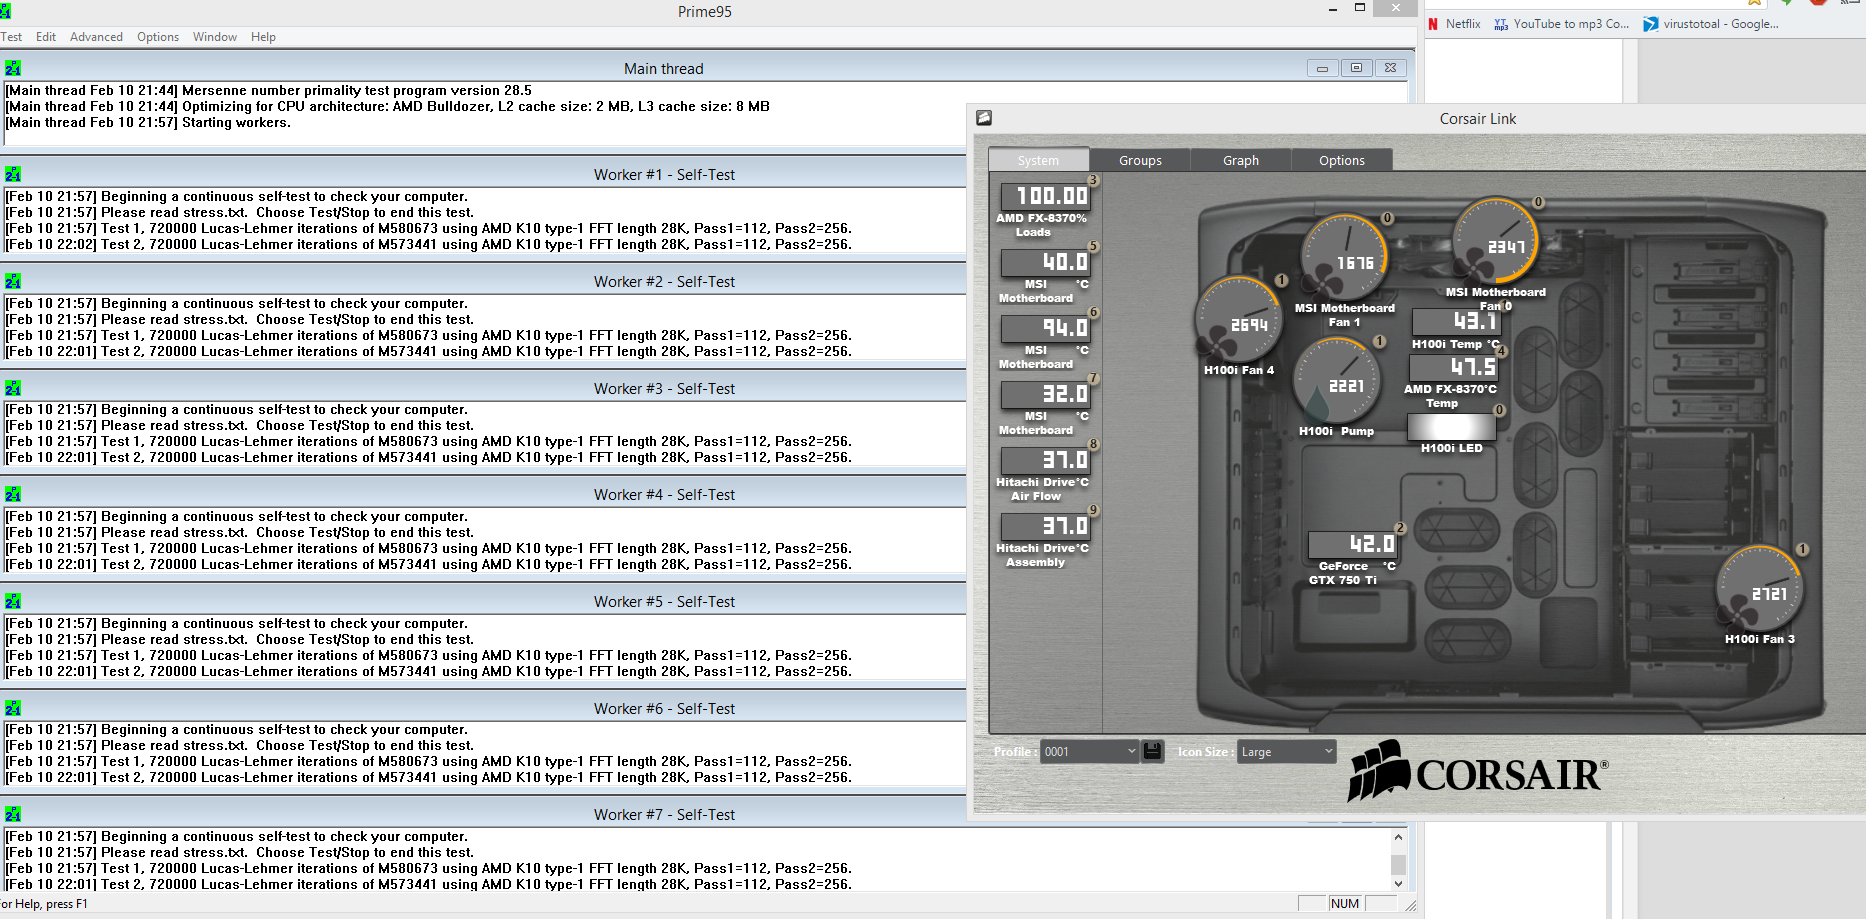The image size is (1866, 919).
Task: Click the GeForce GTX 750 Ti temperature readout
Action: 1353,544
